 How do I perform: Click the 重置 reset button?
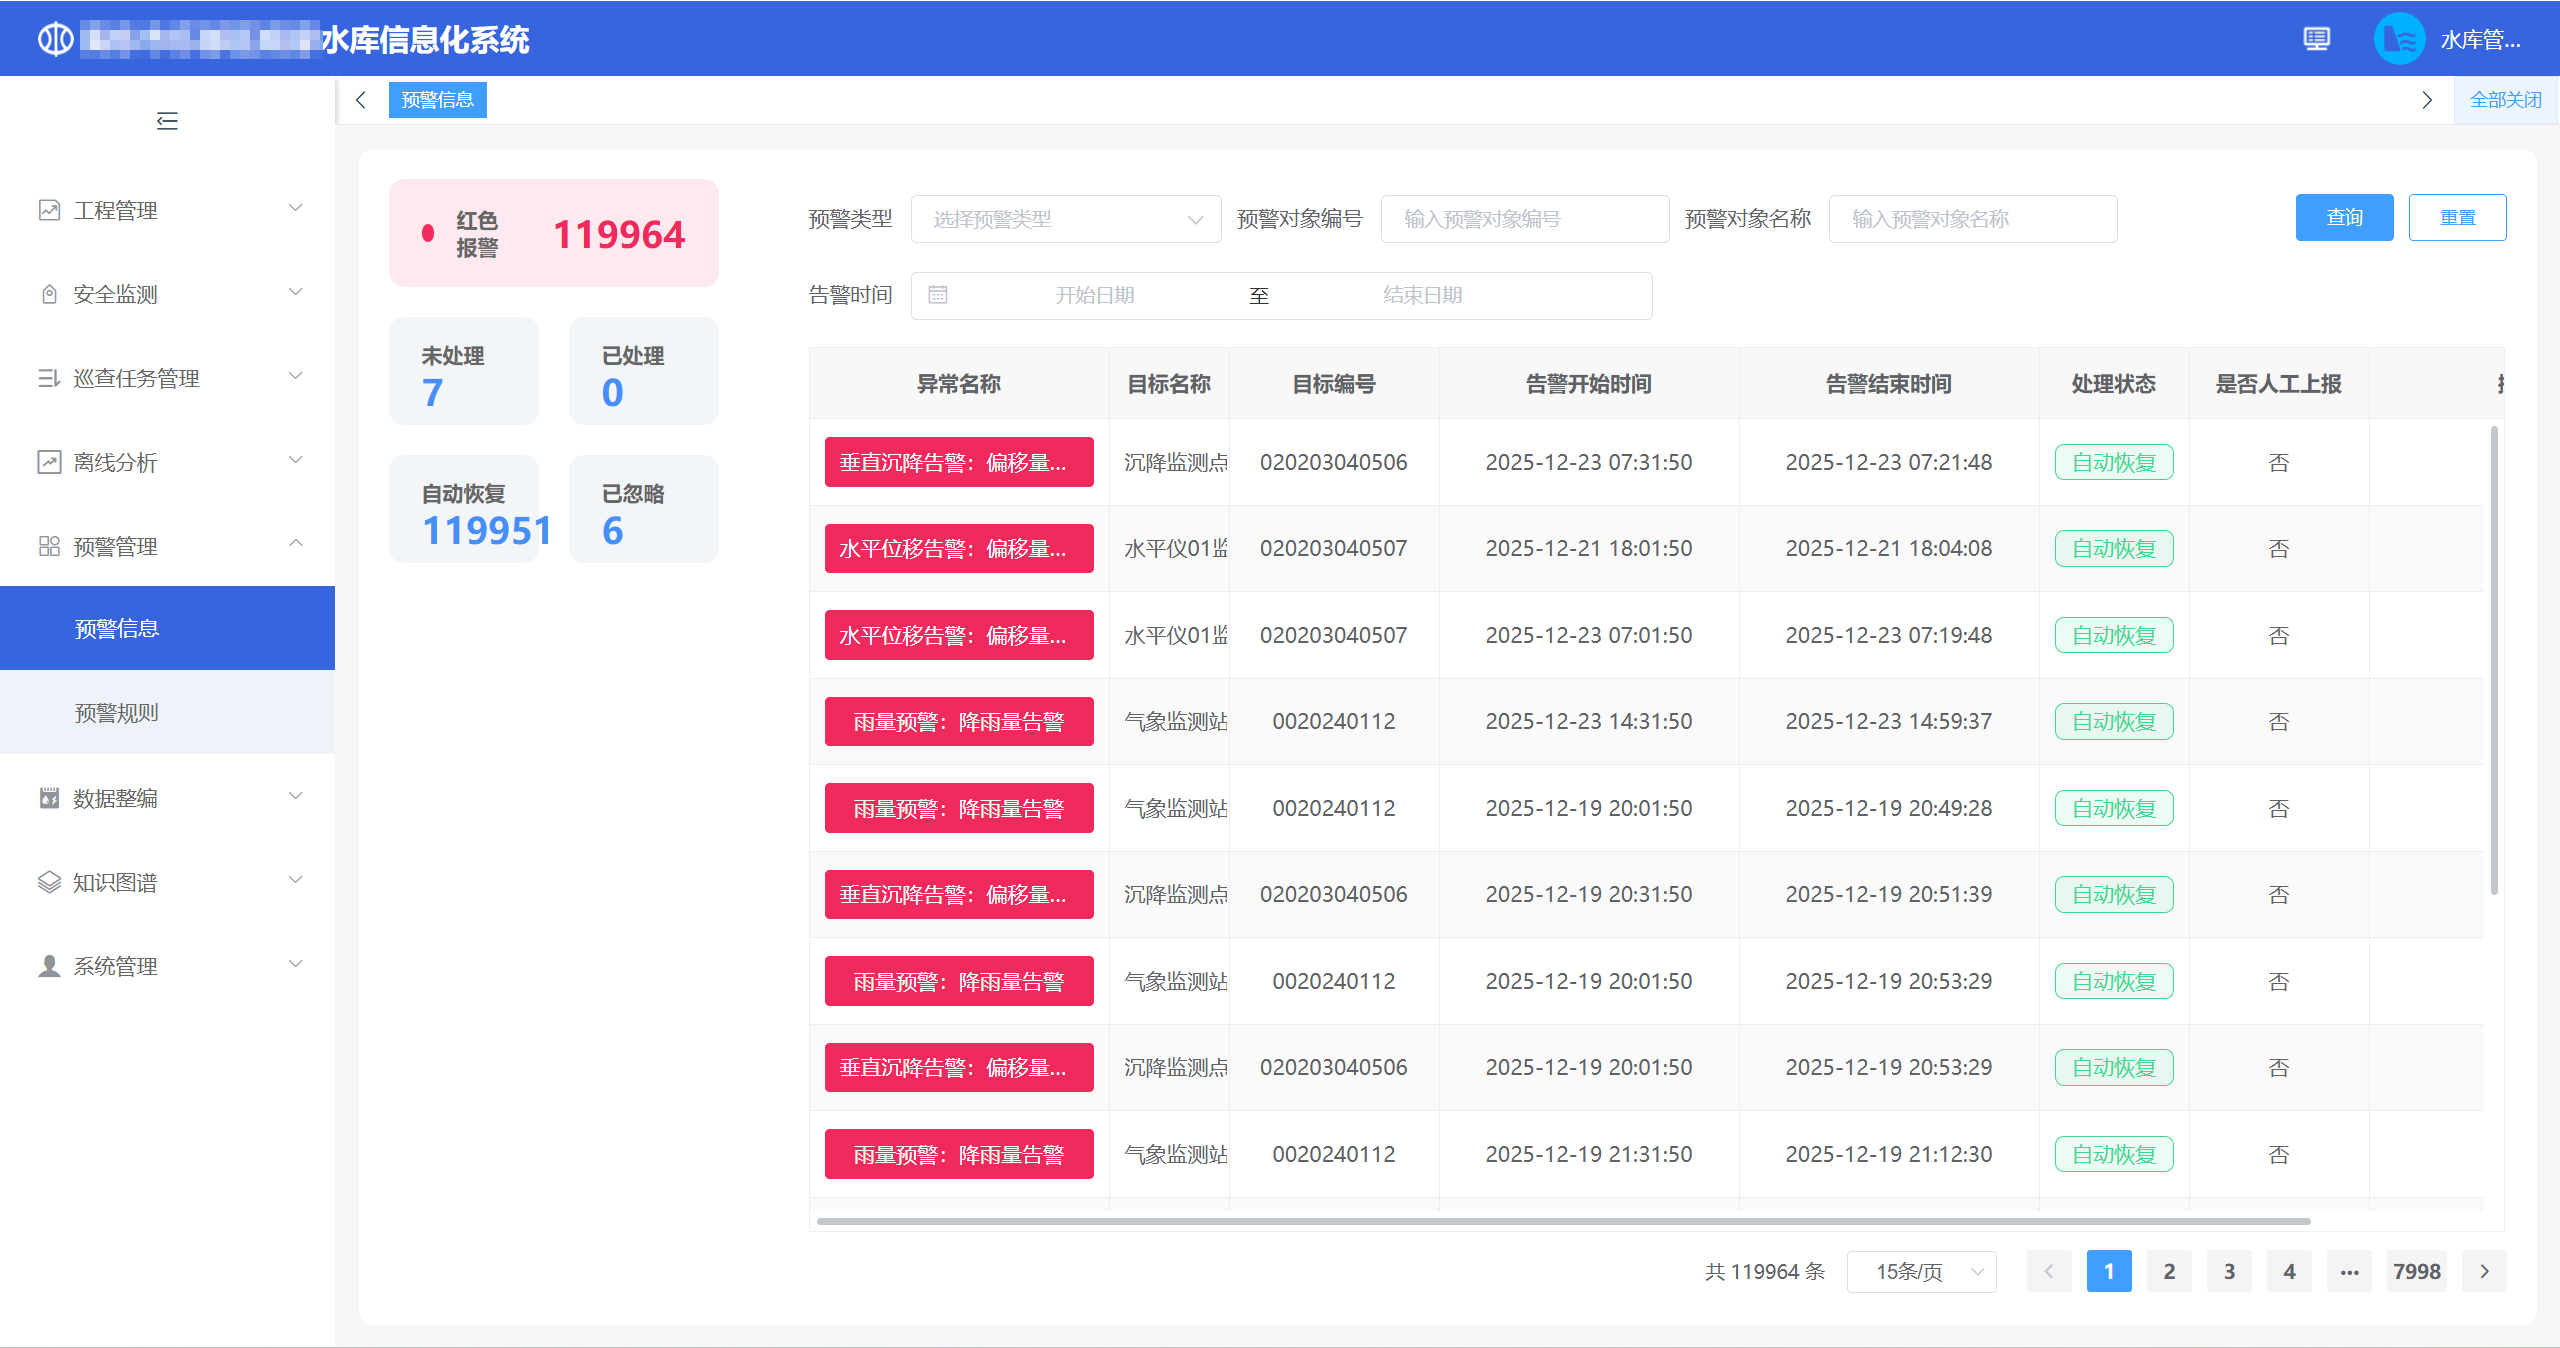click(2456, 217)
